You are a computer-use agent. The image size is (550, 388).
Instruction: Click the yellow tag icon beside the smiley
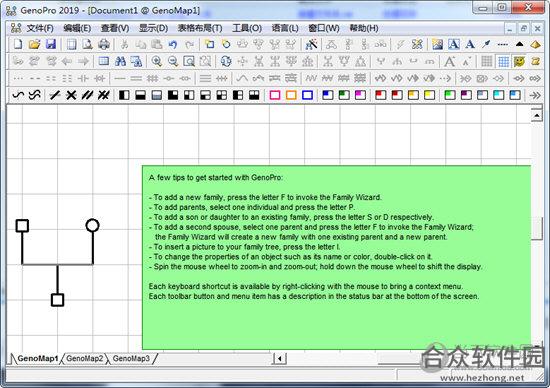(535, 61)
